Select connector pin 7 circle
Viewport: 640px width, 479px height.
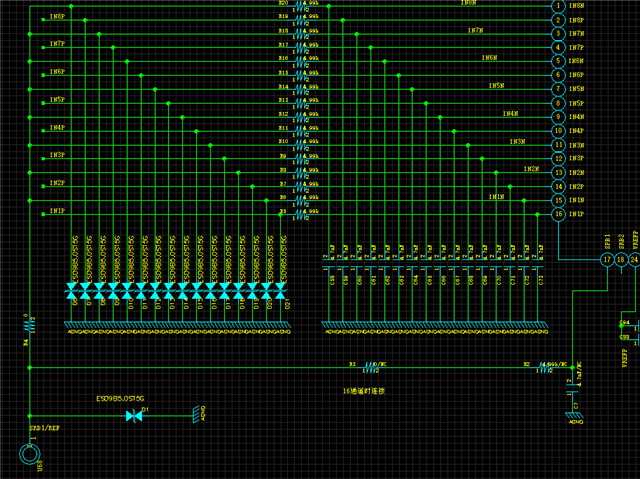pyautogui.click(x=558, y=89)
